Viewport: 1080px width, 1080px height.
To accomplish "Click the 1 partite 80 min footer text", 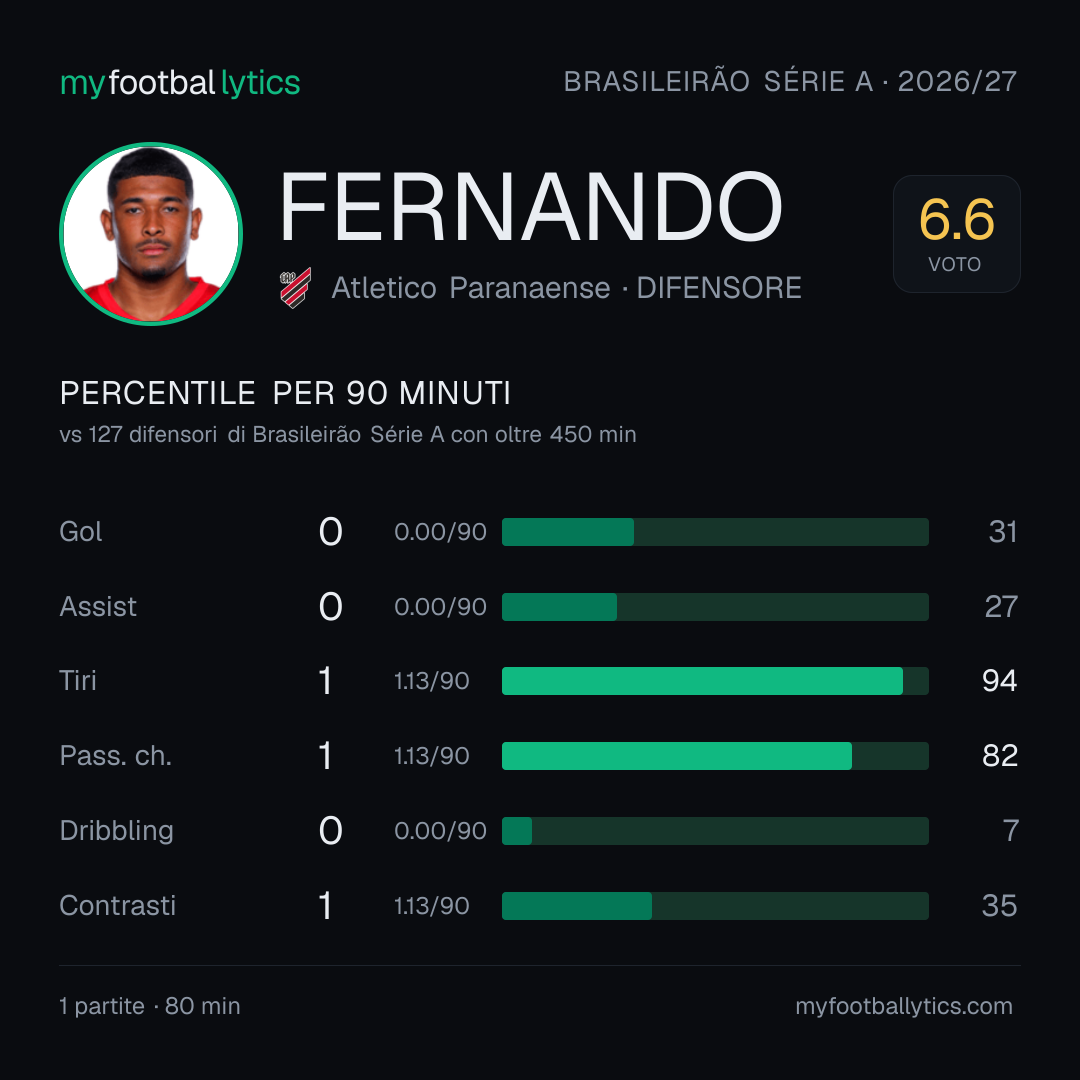I will (150, 1006).
